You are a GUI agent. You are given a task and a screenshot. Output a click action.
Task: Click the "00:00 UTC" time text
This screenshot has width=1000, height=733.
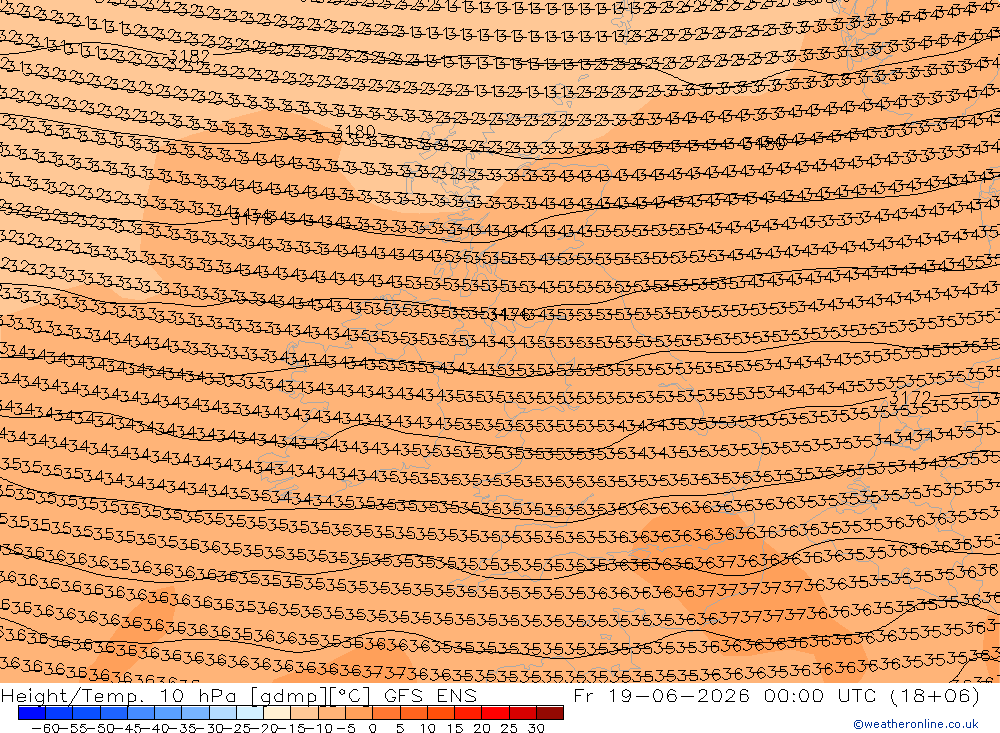point(822,695)
